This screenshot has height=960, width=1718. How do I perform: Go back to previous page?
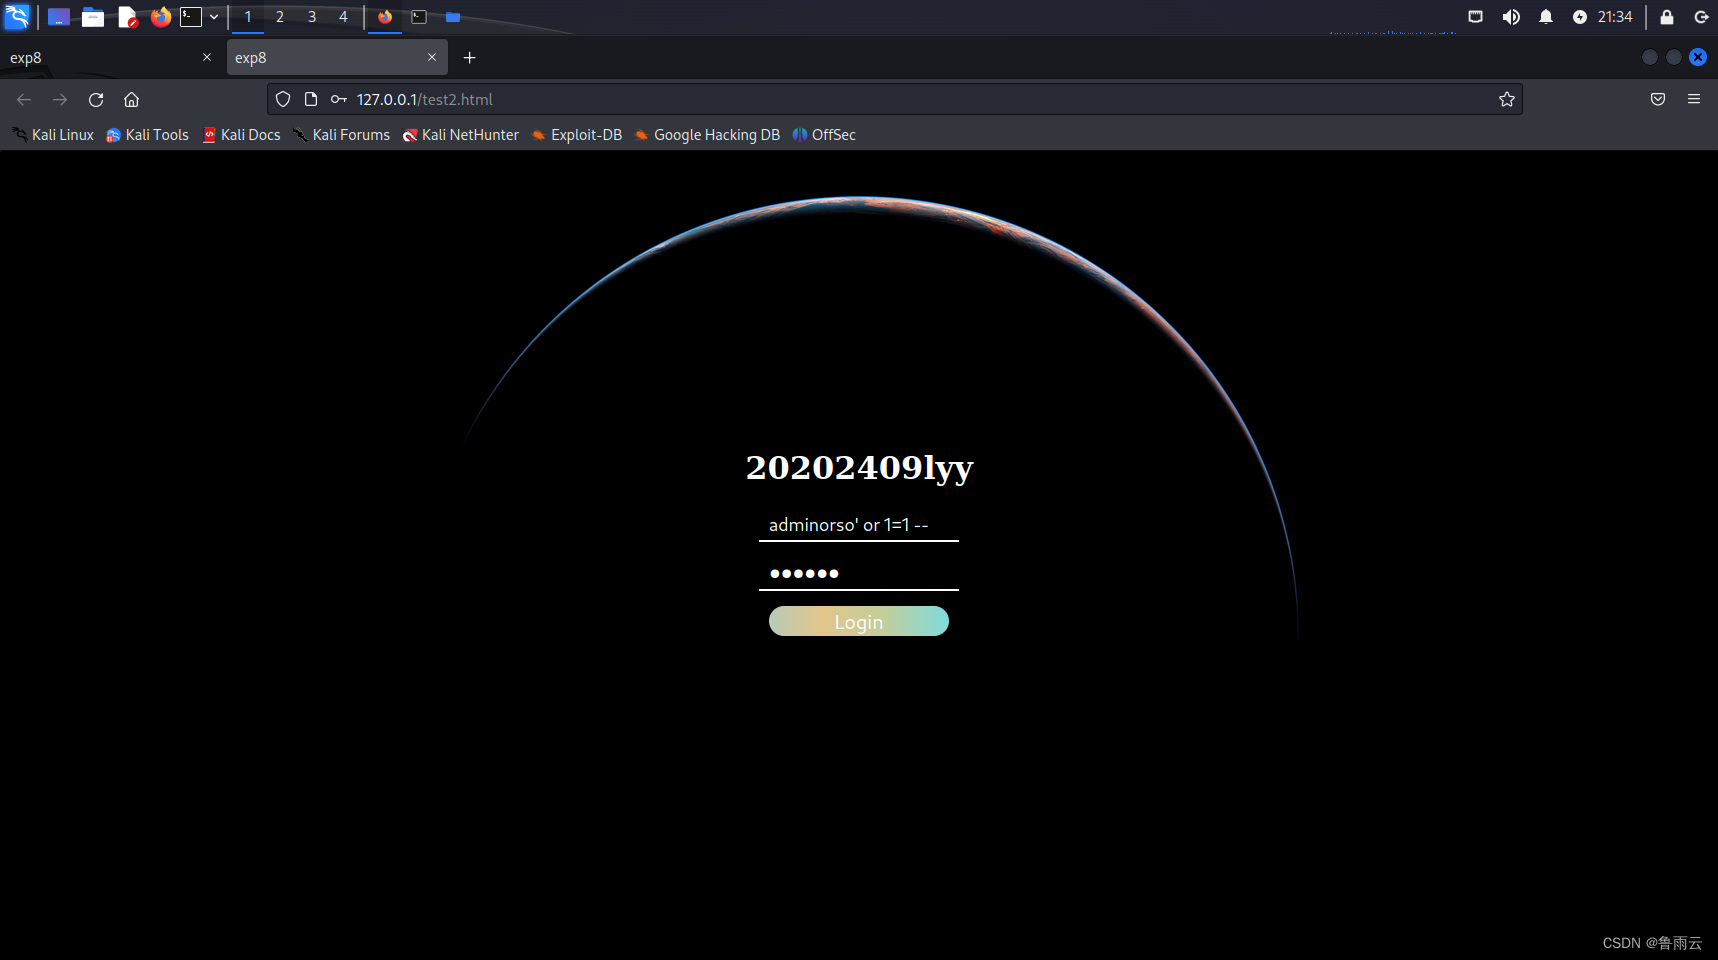click(24, 99)
